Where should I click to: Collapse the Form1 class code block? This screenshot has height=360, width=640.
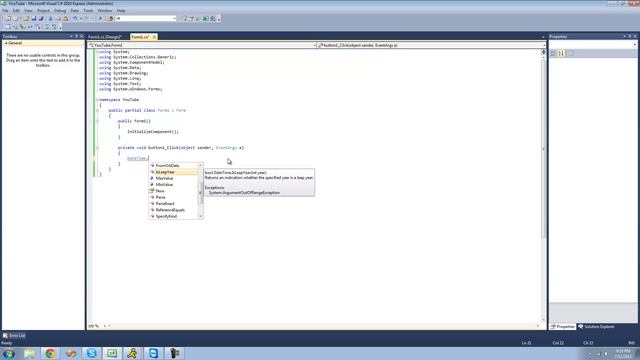[97, 110]
